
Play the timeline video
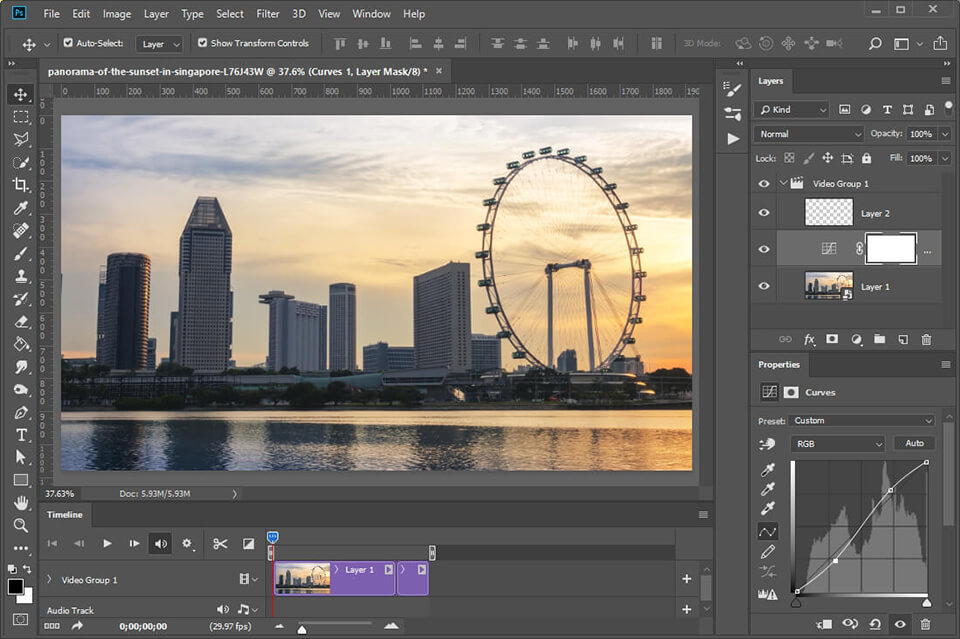tap(107, 544)
